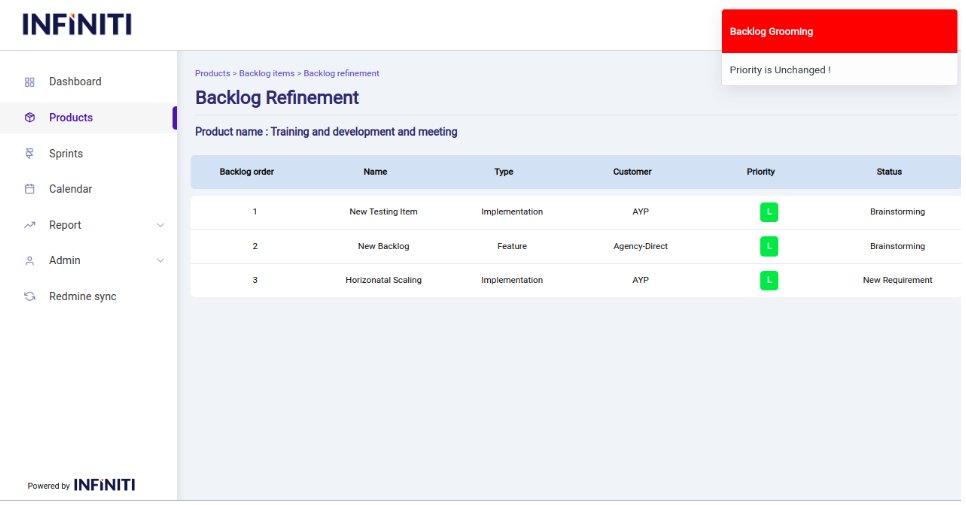Click the Admin user icon
966x505 pixels.
pos(29,261)
